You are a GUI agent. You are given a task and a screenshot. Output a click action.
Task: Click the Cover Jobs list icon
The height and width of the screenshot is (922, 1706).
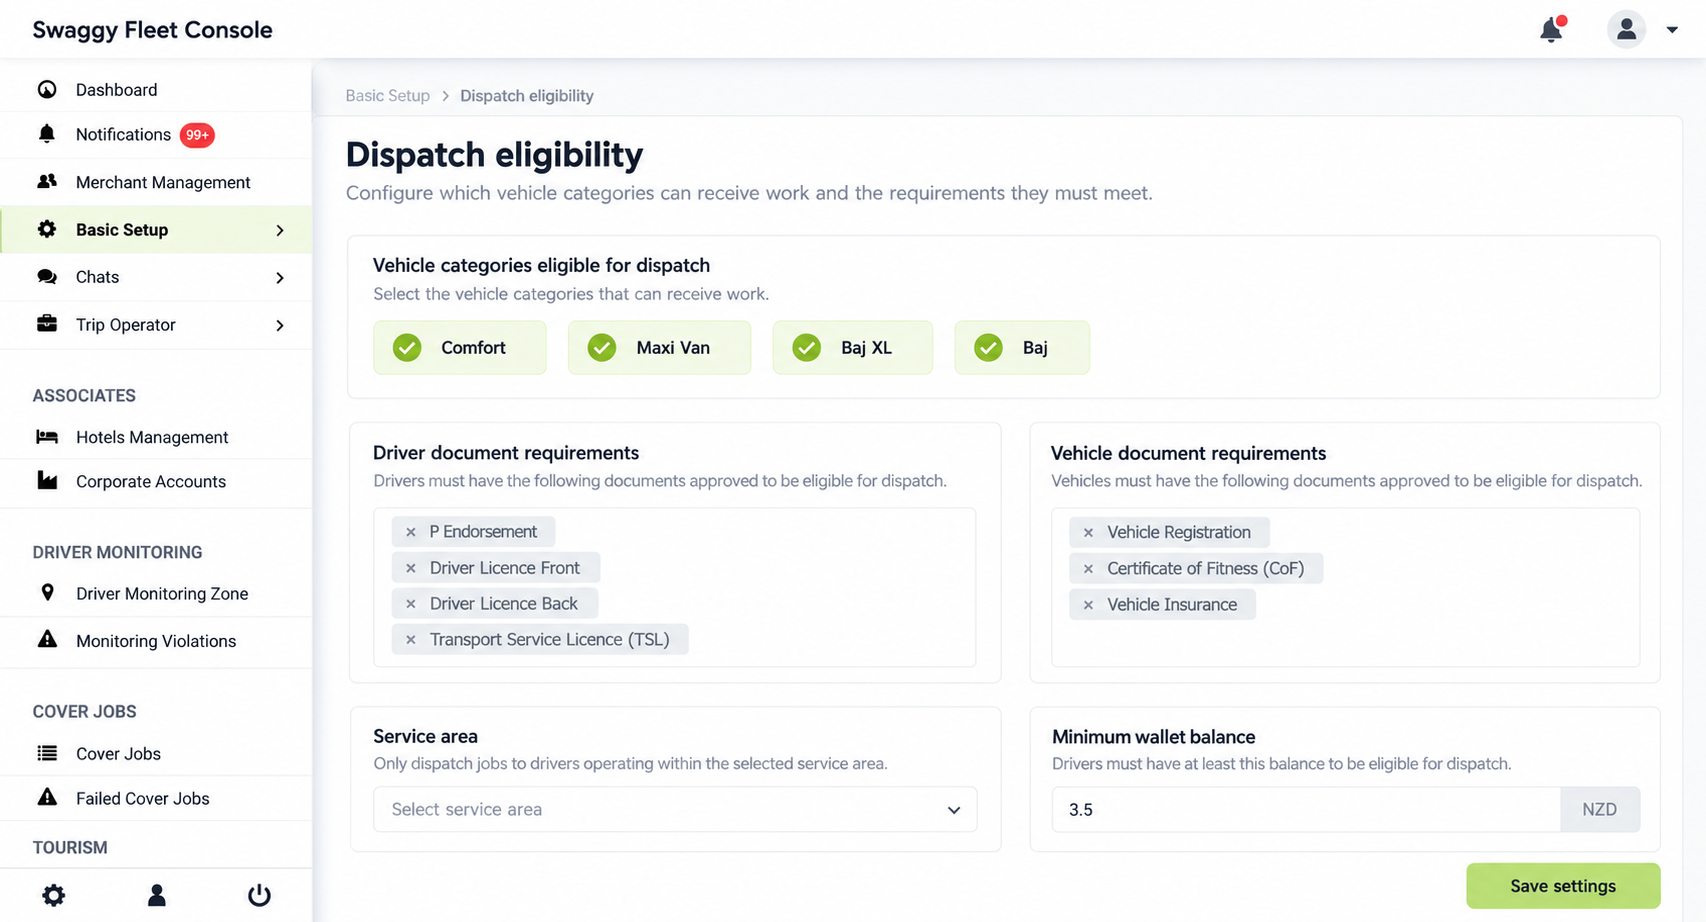[47, 753]
